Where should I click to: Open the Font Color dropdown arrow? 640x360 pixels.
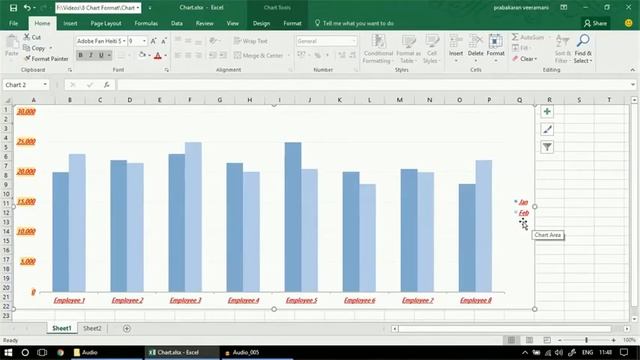[165, 56]
